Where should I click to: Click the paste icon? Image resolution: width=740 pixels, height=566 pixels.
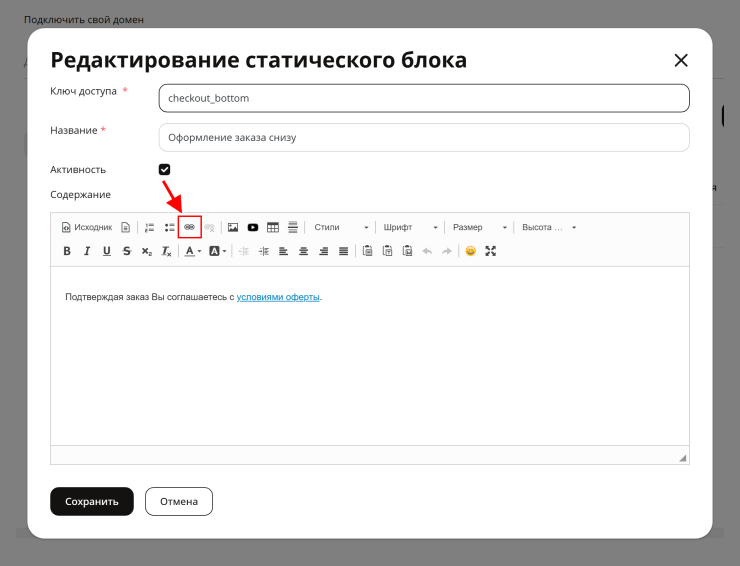367,251
